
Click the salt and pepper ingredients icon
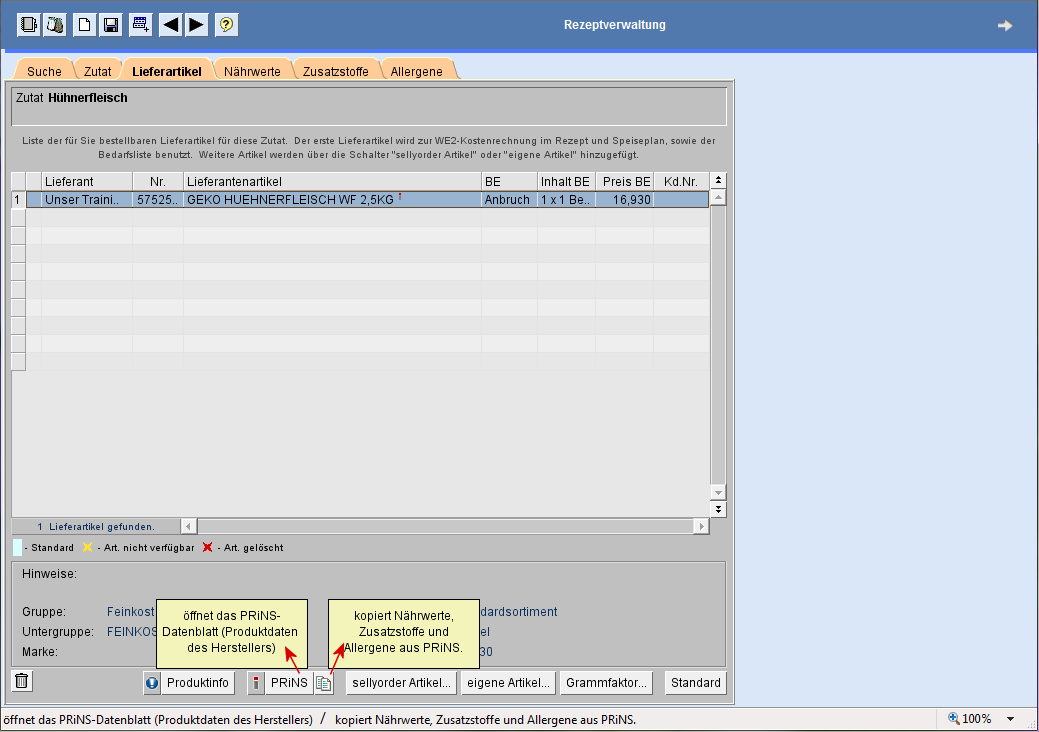(x=55, y=25)
